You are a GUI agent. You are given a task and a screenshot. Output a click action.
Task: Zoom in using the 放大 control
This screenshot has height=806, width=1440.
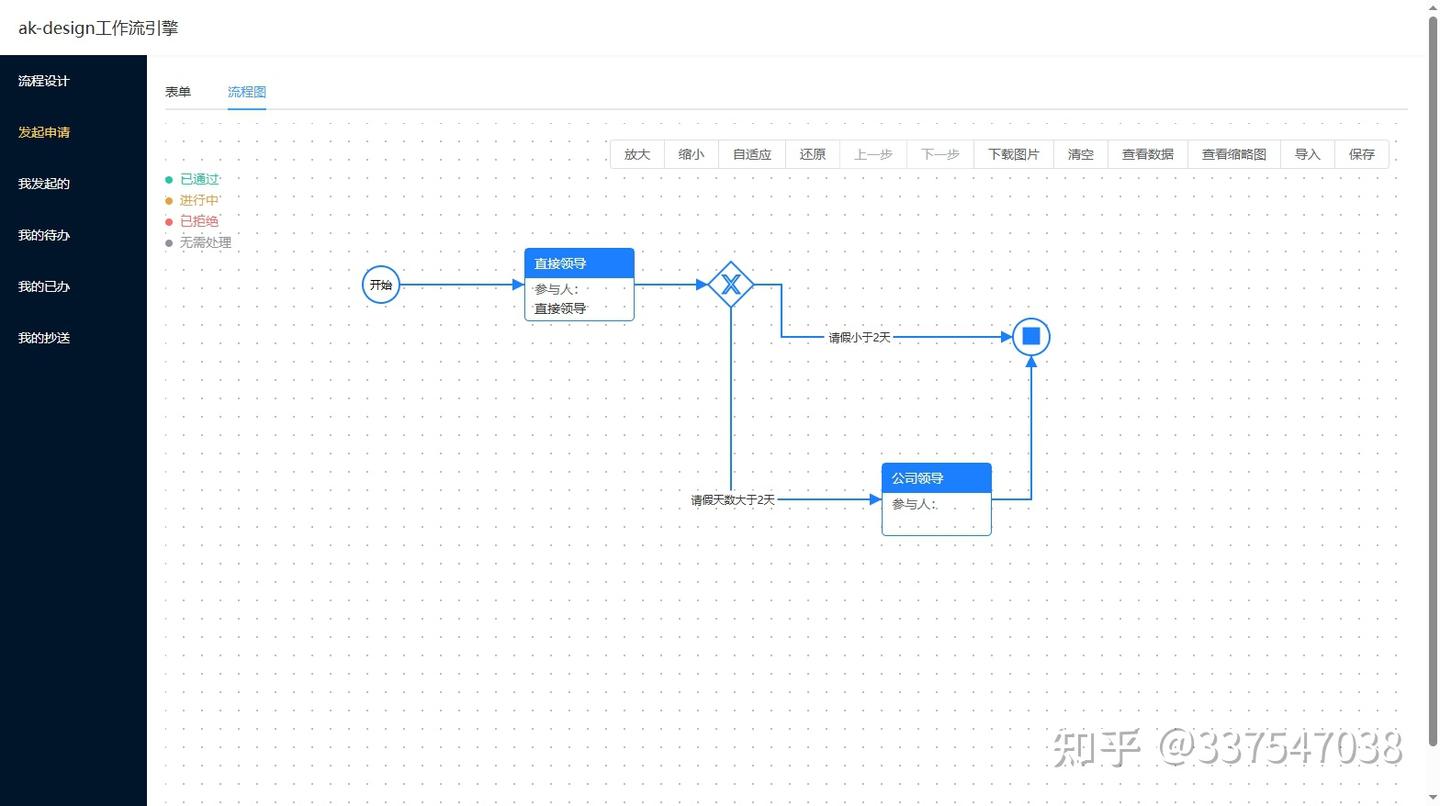click(637, 154)
